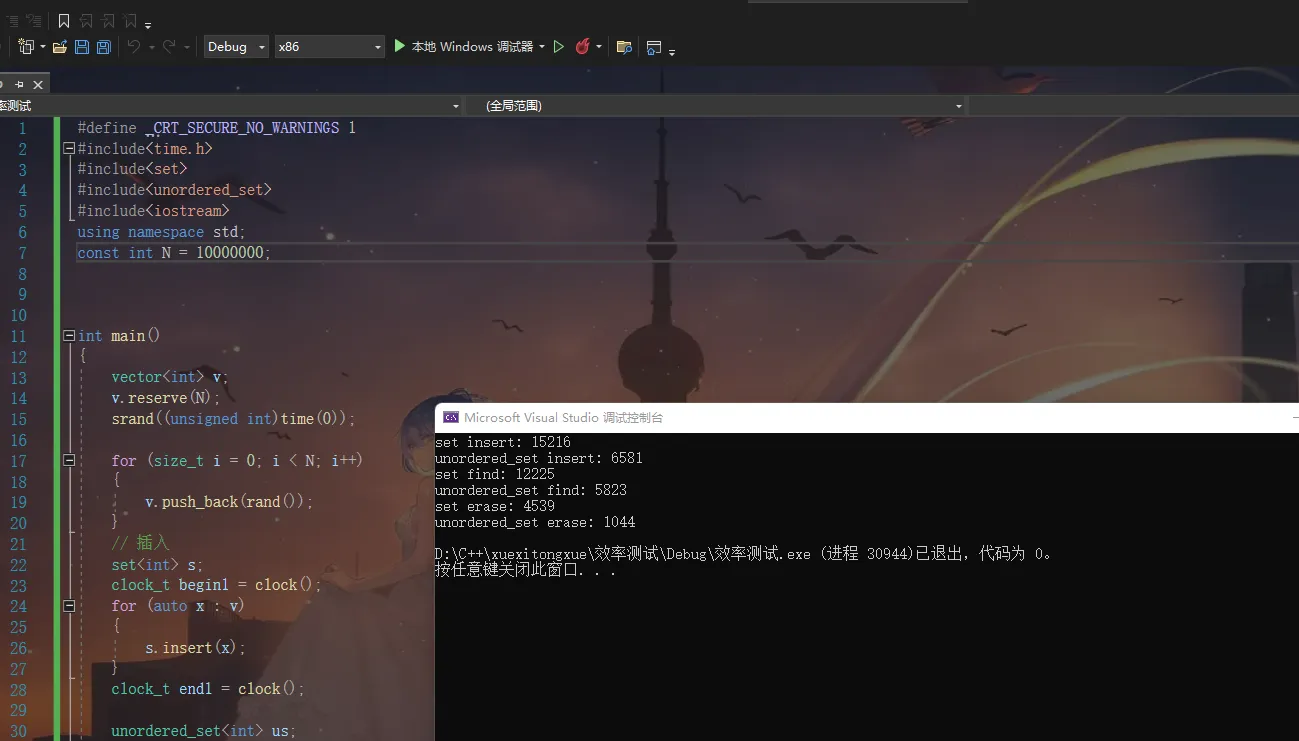Click line number 7 in the gutter
This screenshot has height=741, width=1299.
pyautogui.click(x=22, y=253)
